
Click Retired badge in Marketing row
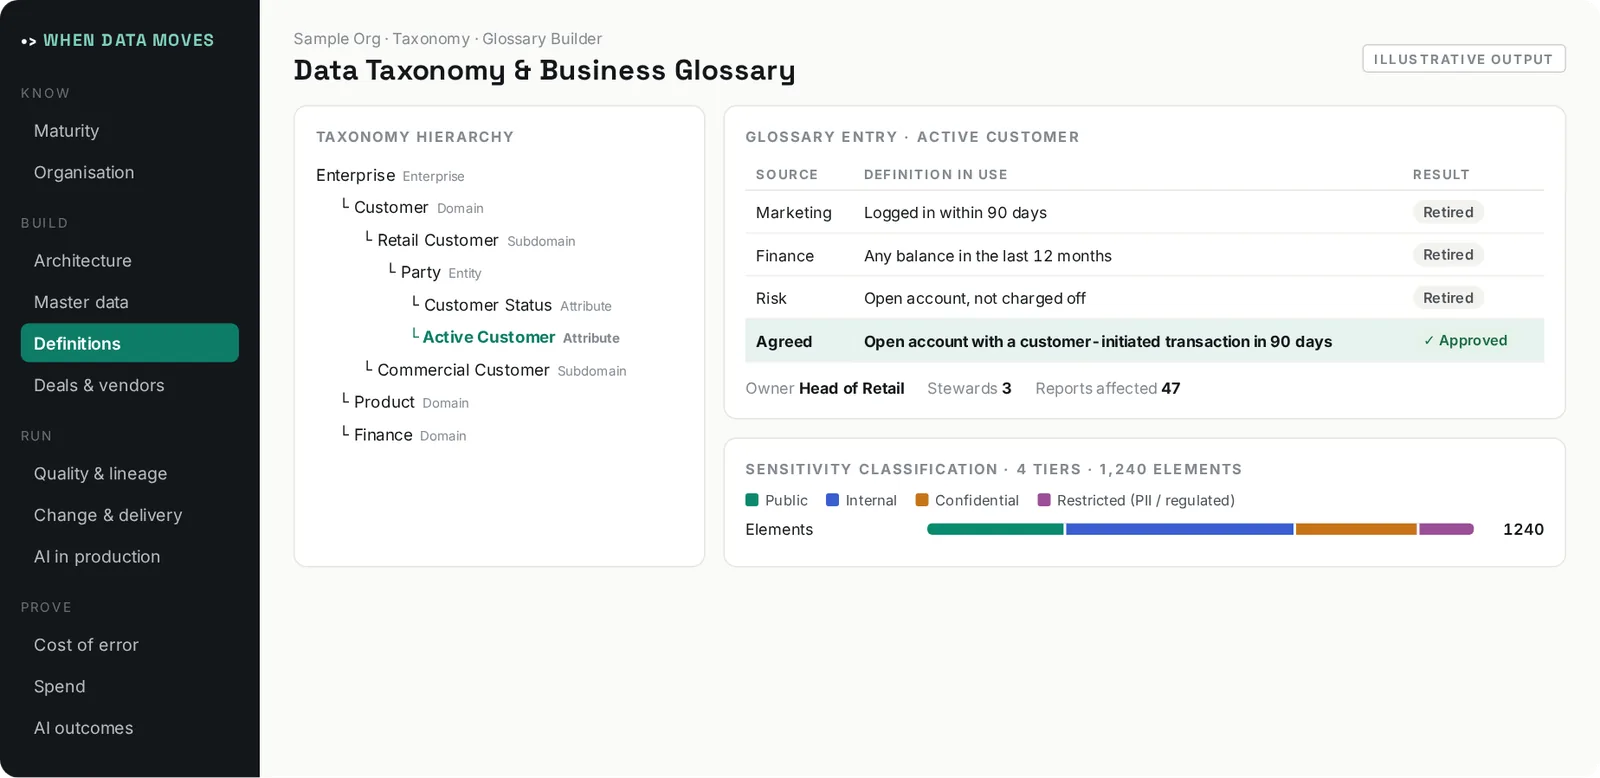coord(1448,212)
